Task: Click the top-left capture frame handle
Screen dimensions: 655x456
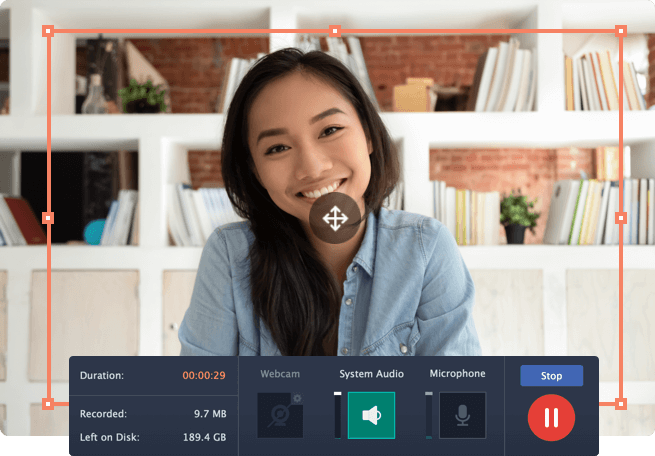Action: pos(48,31)
